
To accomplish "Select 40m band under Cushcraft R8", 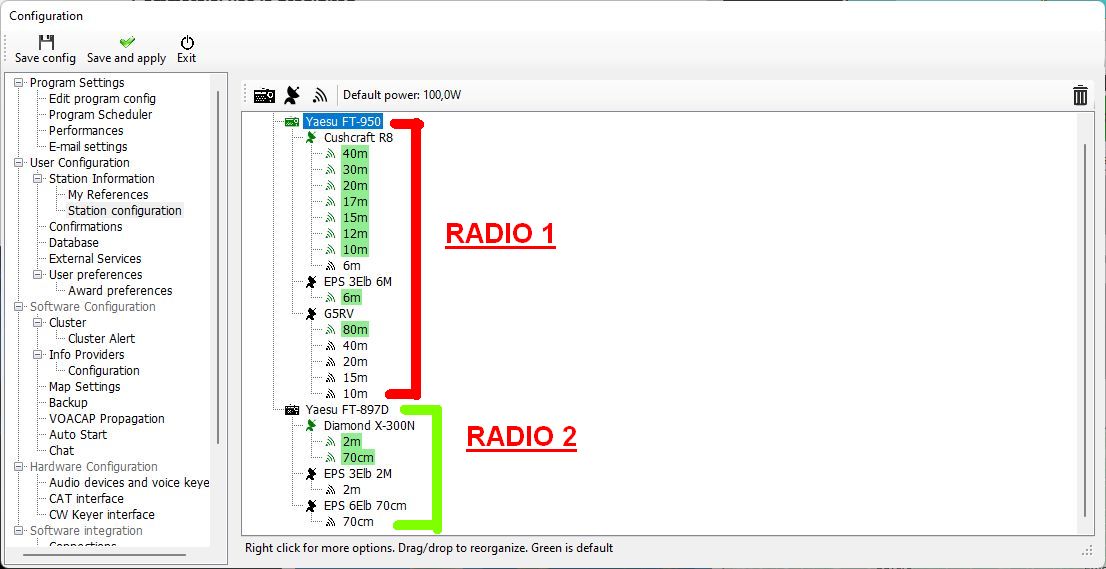I will click(355, 154).
